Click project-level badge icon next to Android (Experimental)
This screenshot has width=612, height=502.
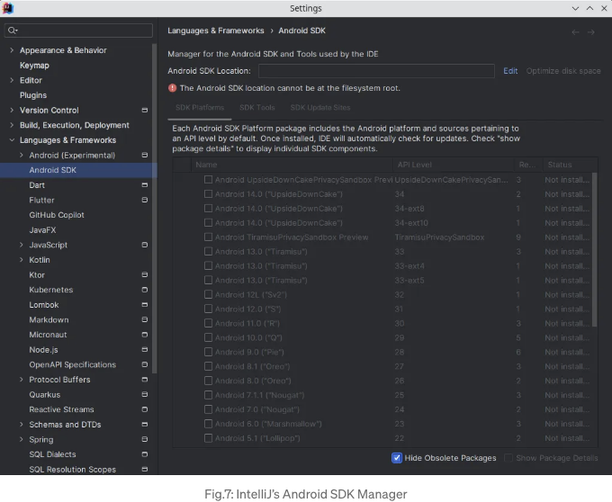[144, 155]
